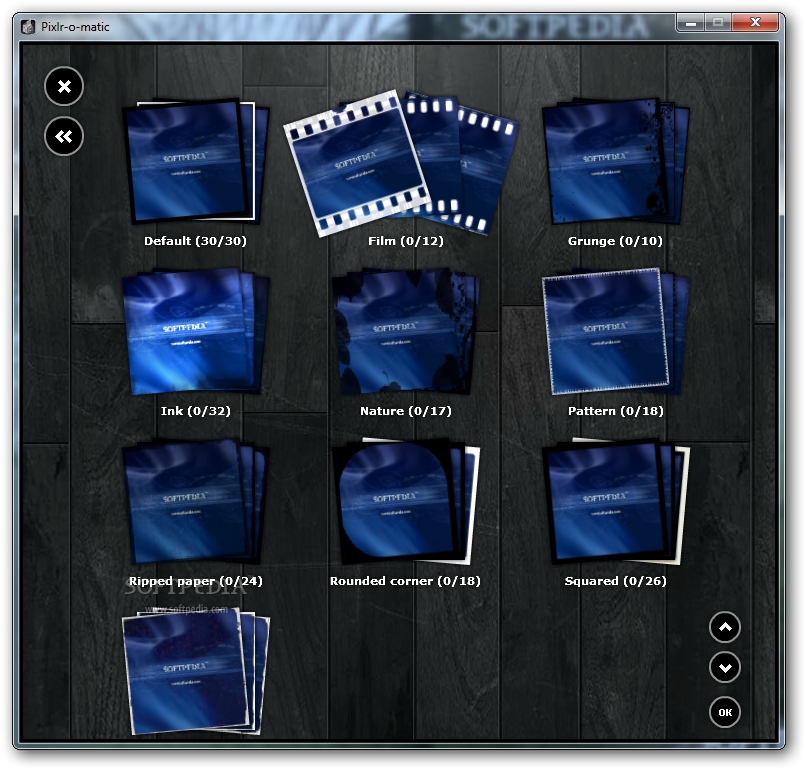Click the "Nature (0/17)" label

[x=406, y=411]
